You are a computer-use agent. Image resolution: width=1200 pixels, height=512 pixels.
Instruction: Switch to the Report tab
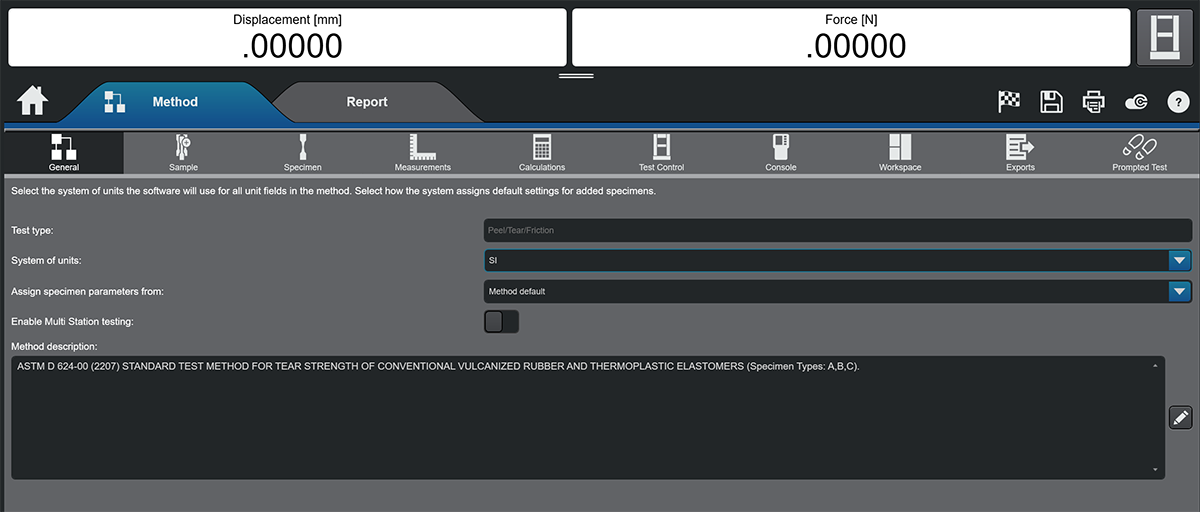(x=367, y=102)
